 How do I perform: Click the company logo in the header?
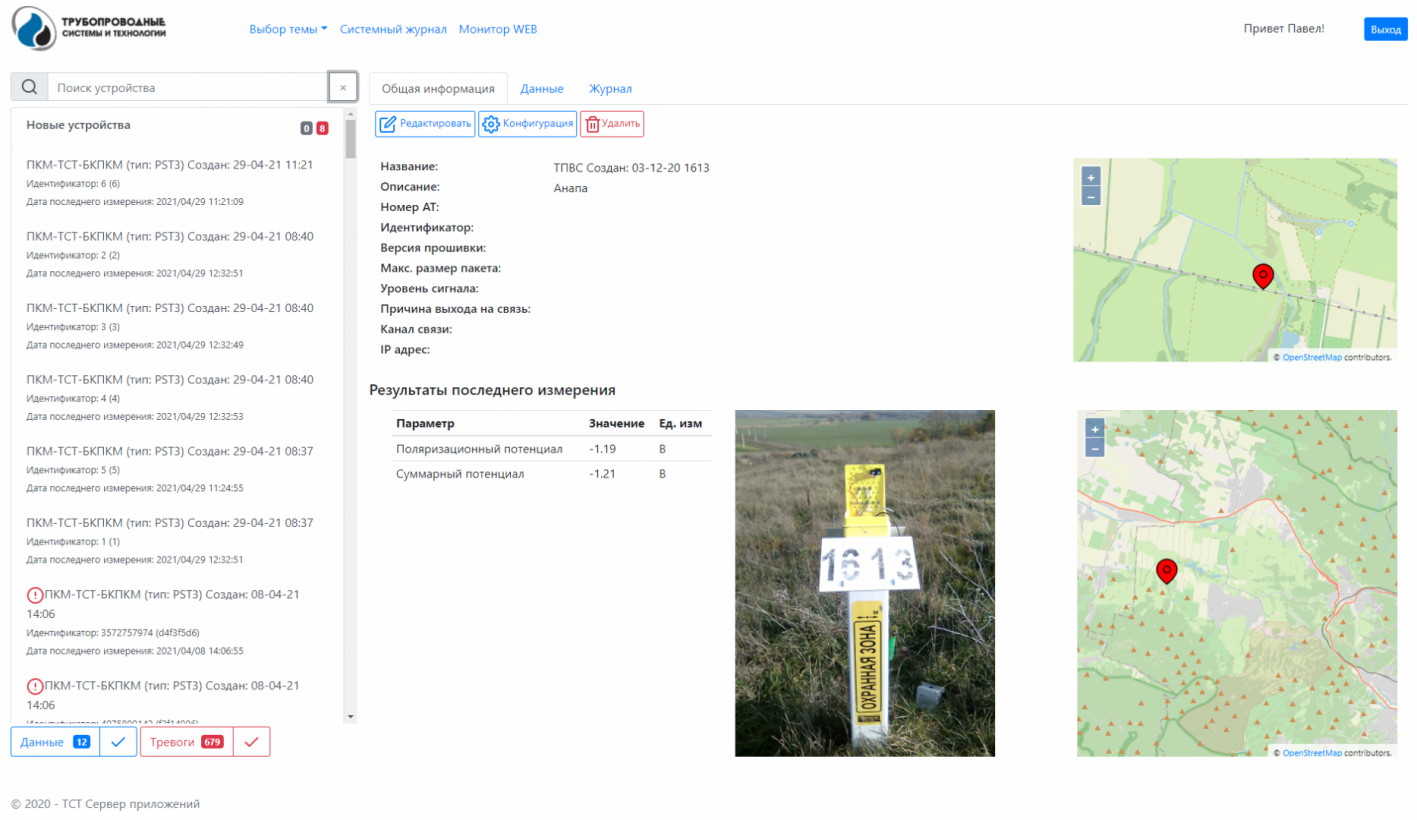tap(90, 29)
